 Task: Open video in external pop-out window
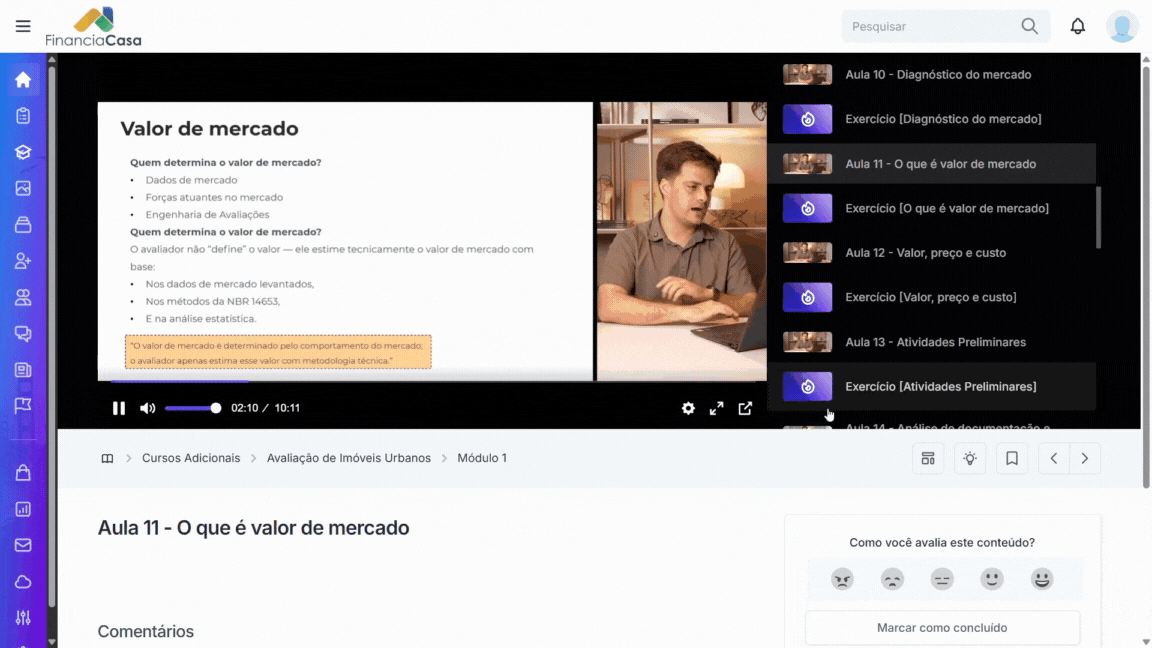tap(745, 408)
